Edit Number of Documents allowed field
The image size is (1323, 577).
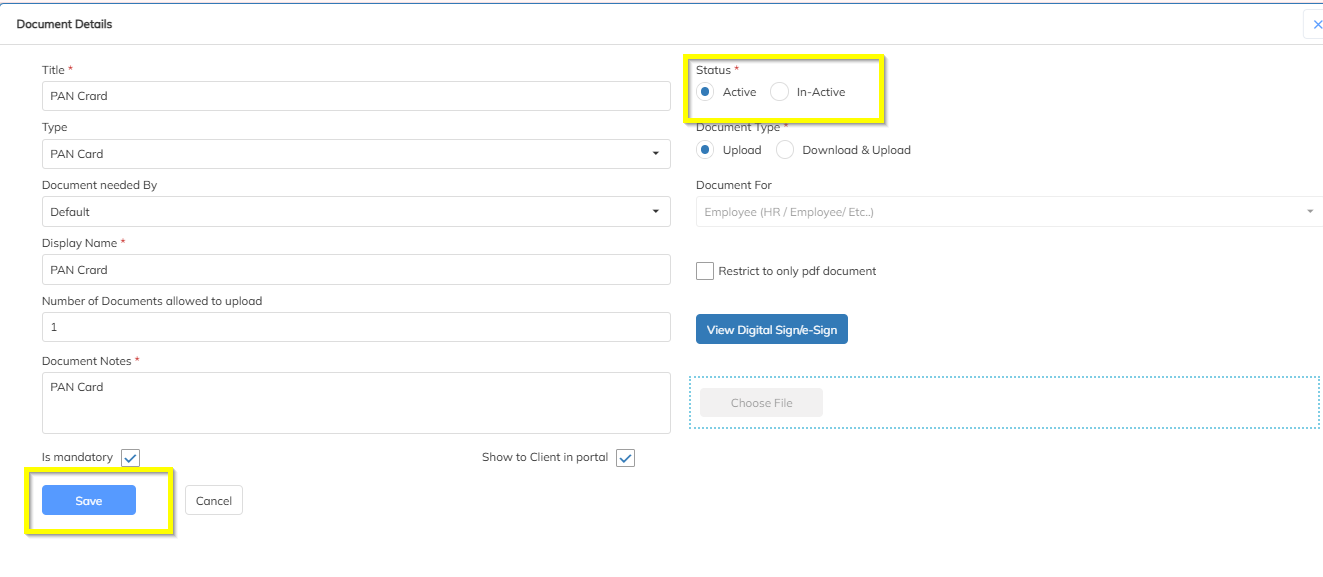356,327
